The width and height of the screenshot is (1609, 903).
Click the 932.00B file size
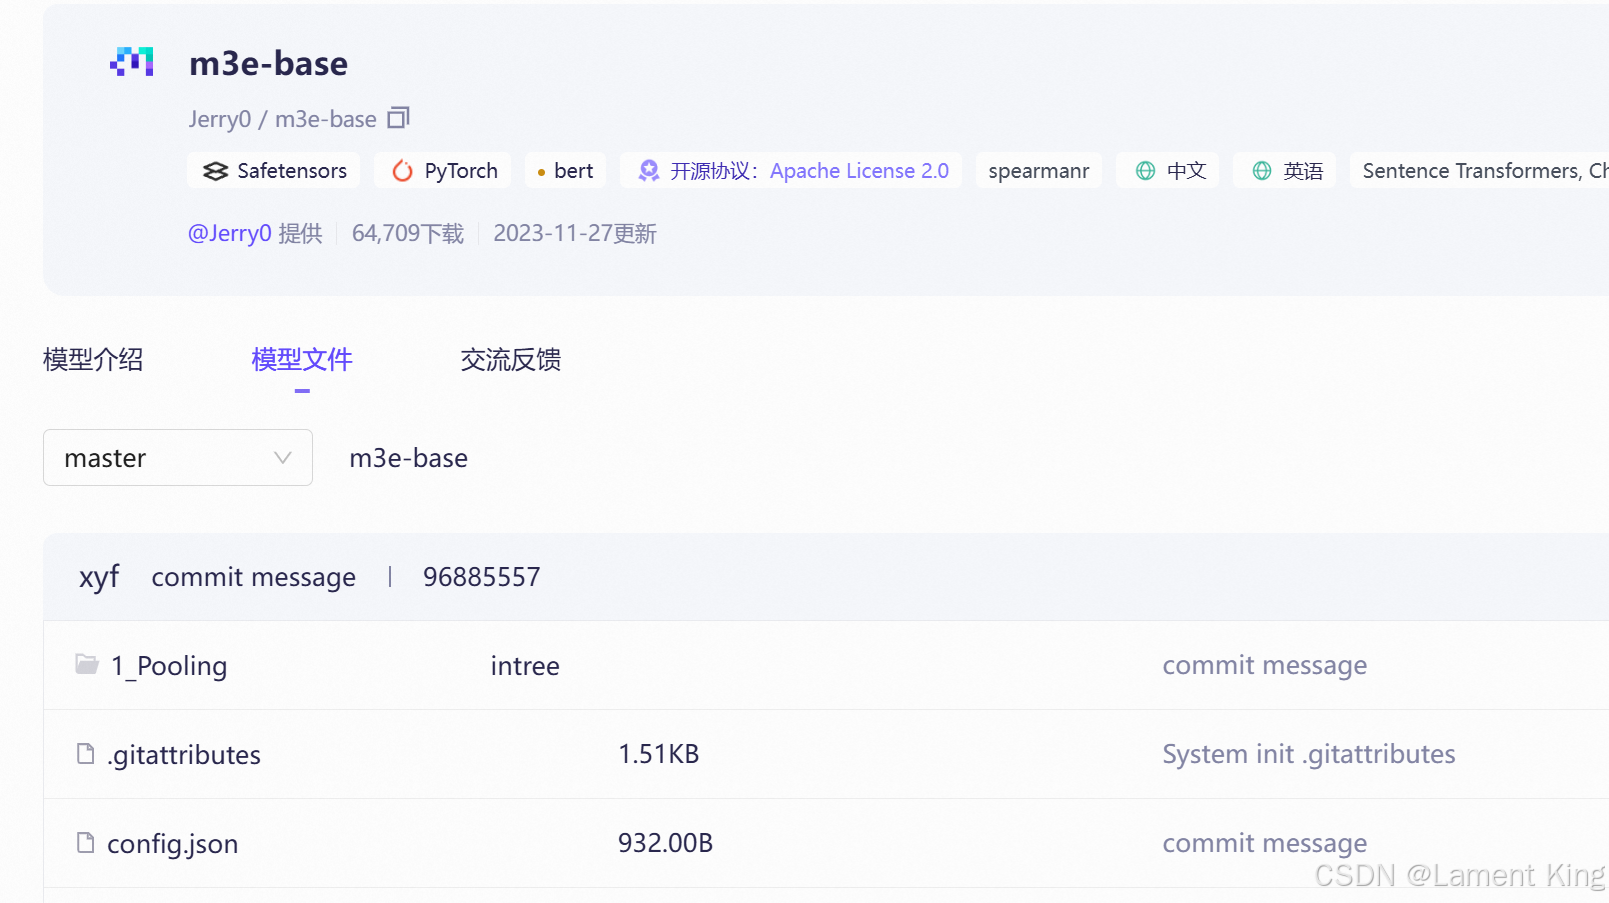(x=665, y=843)
